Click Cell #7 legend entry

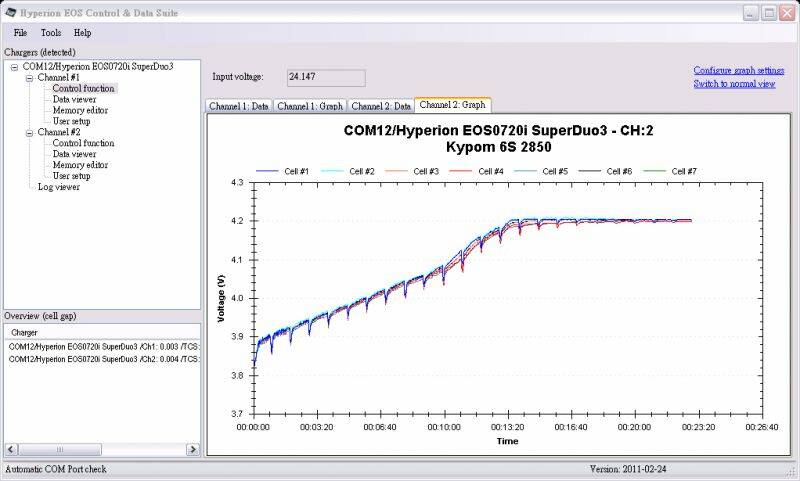coord(670,171)
